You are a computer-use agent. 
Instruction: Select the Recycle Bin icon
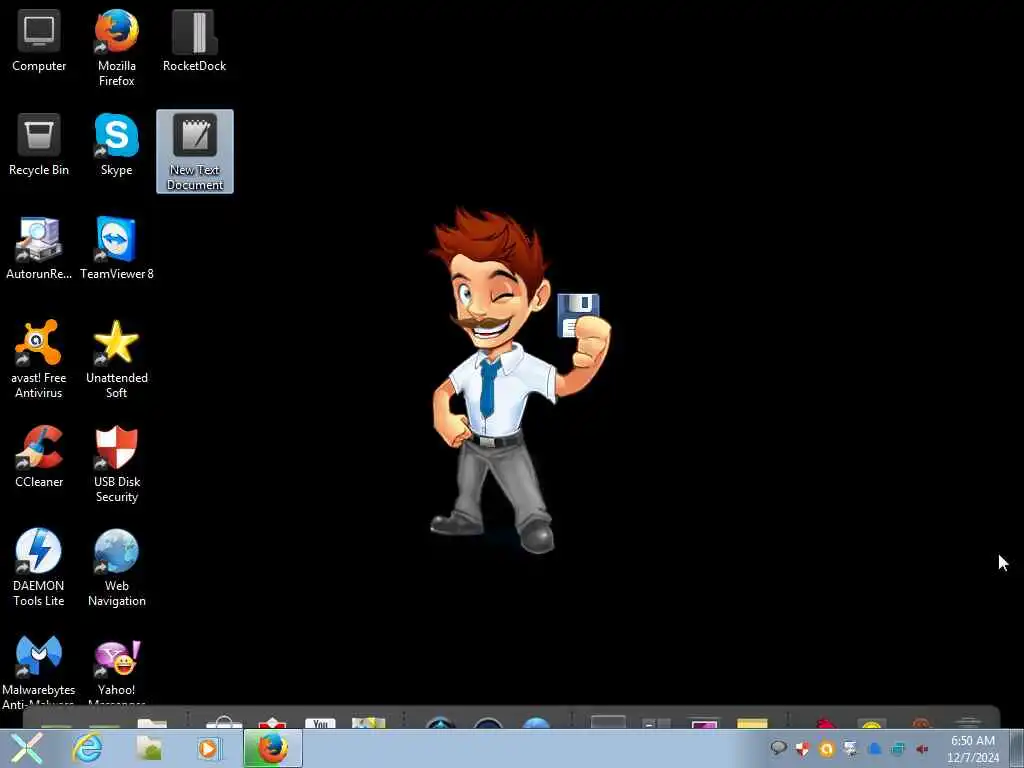(x=39, y=145)
